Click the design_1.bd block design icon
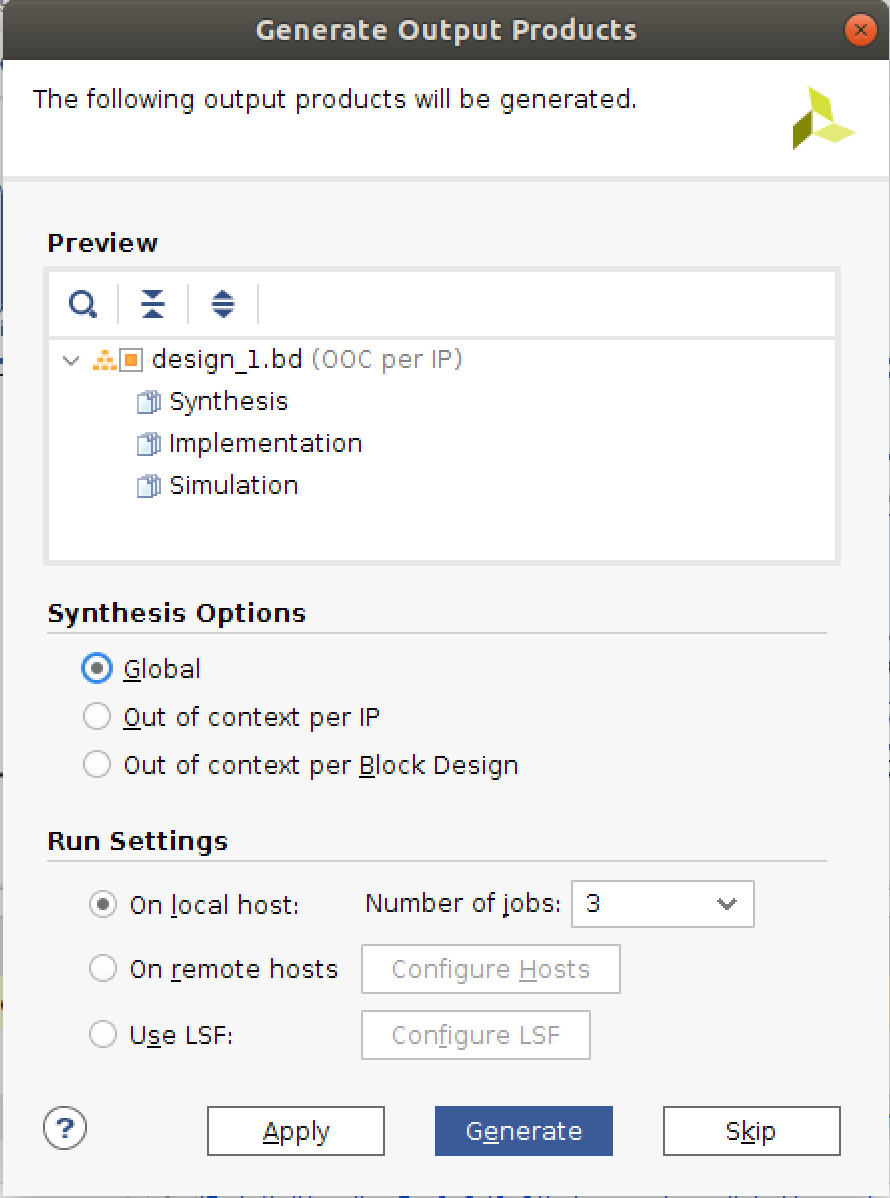 119,360
